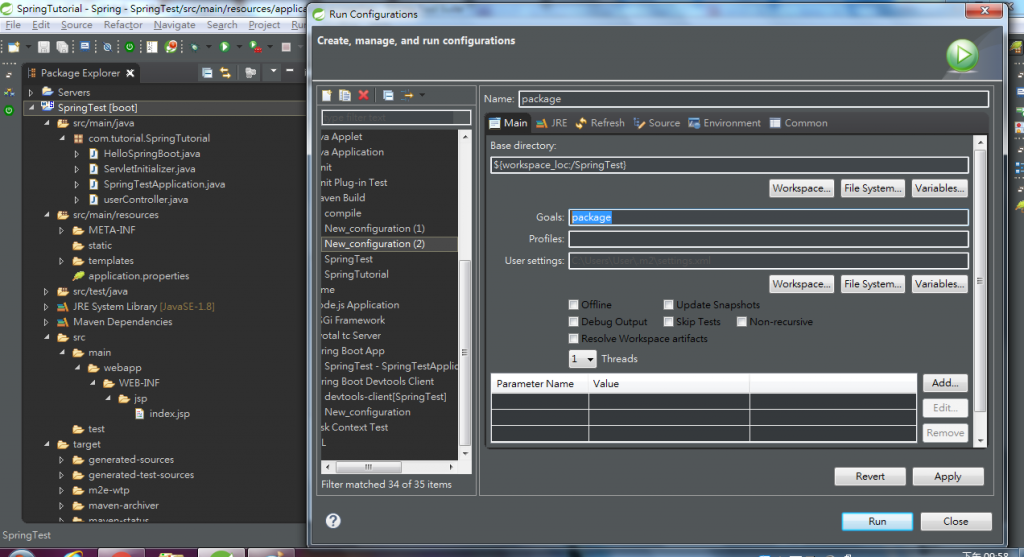
Task: Click the skip all breakpoints toolbar icon
Action: pos(108,47)
